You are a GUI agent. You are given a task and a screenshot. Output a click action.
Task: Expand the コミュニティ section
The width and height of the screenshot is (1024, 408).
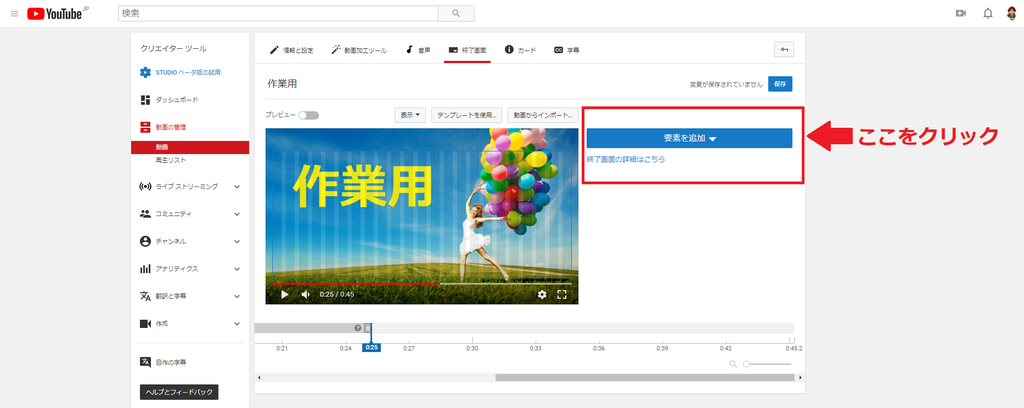[237, 213]
